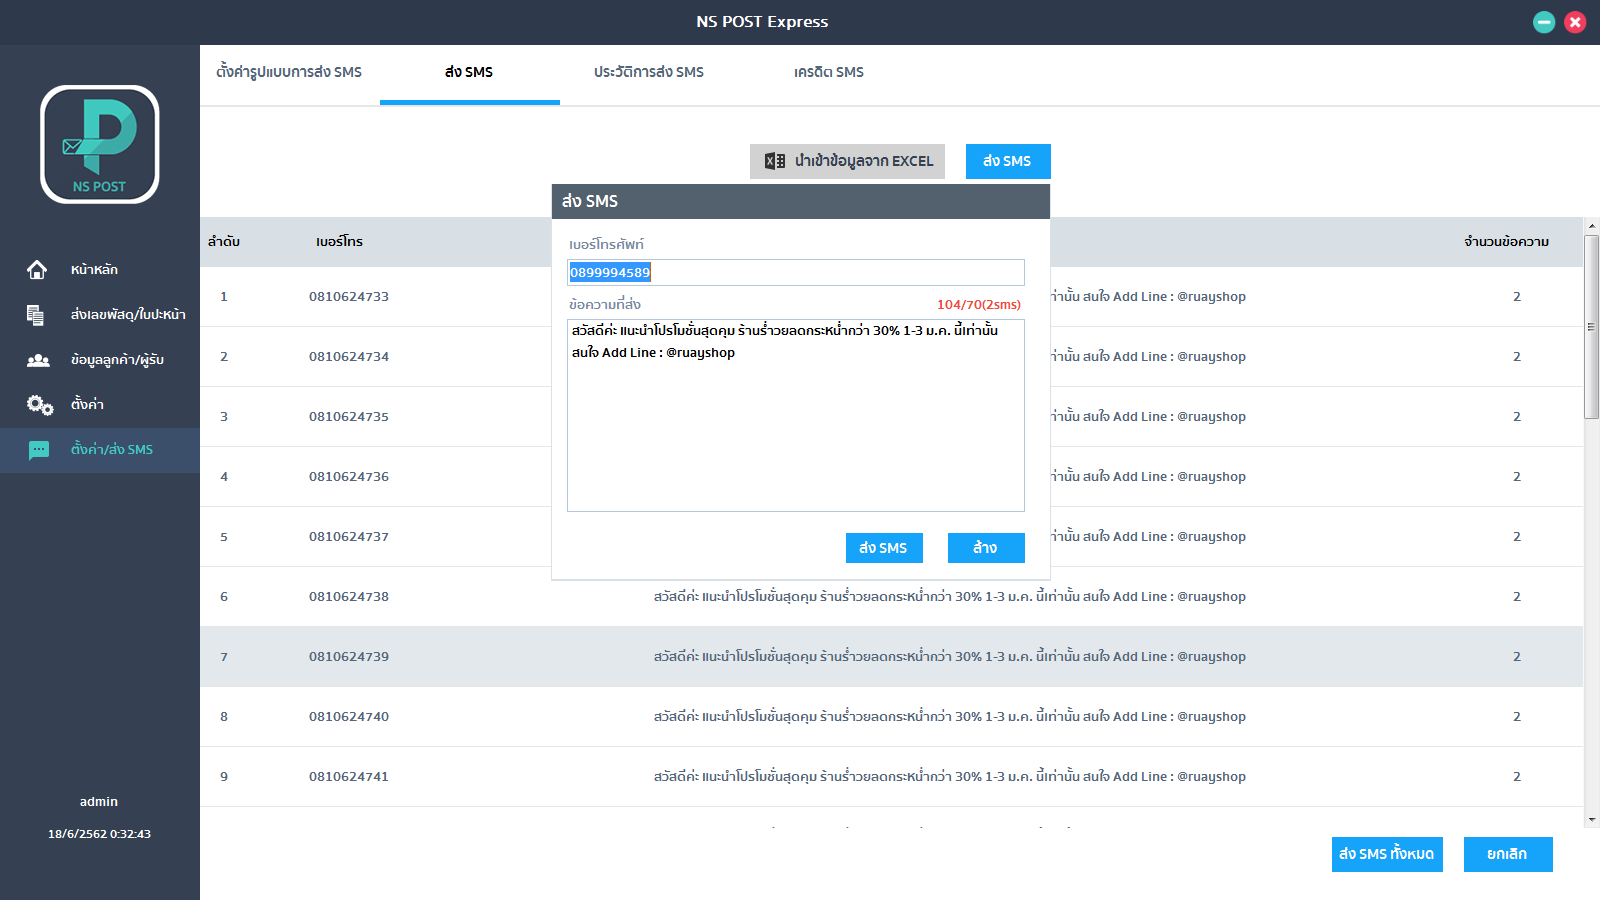Viewport: 1600px width, 900px height.
Task: Click the ส่ง SMS button beside Excel import
Action: pyautogui.click(x=1008, y=161)
